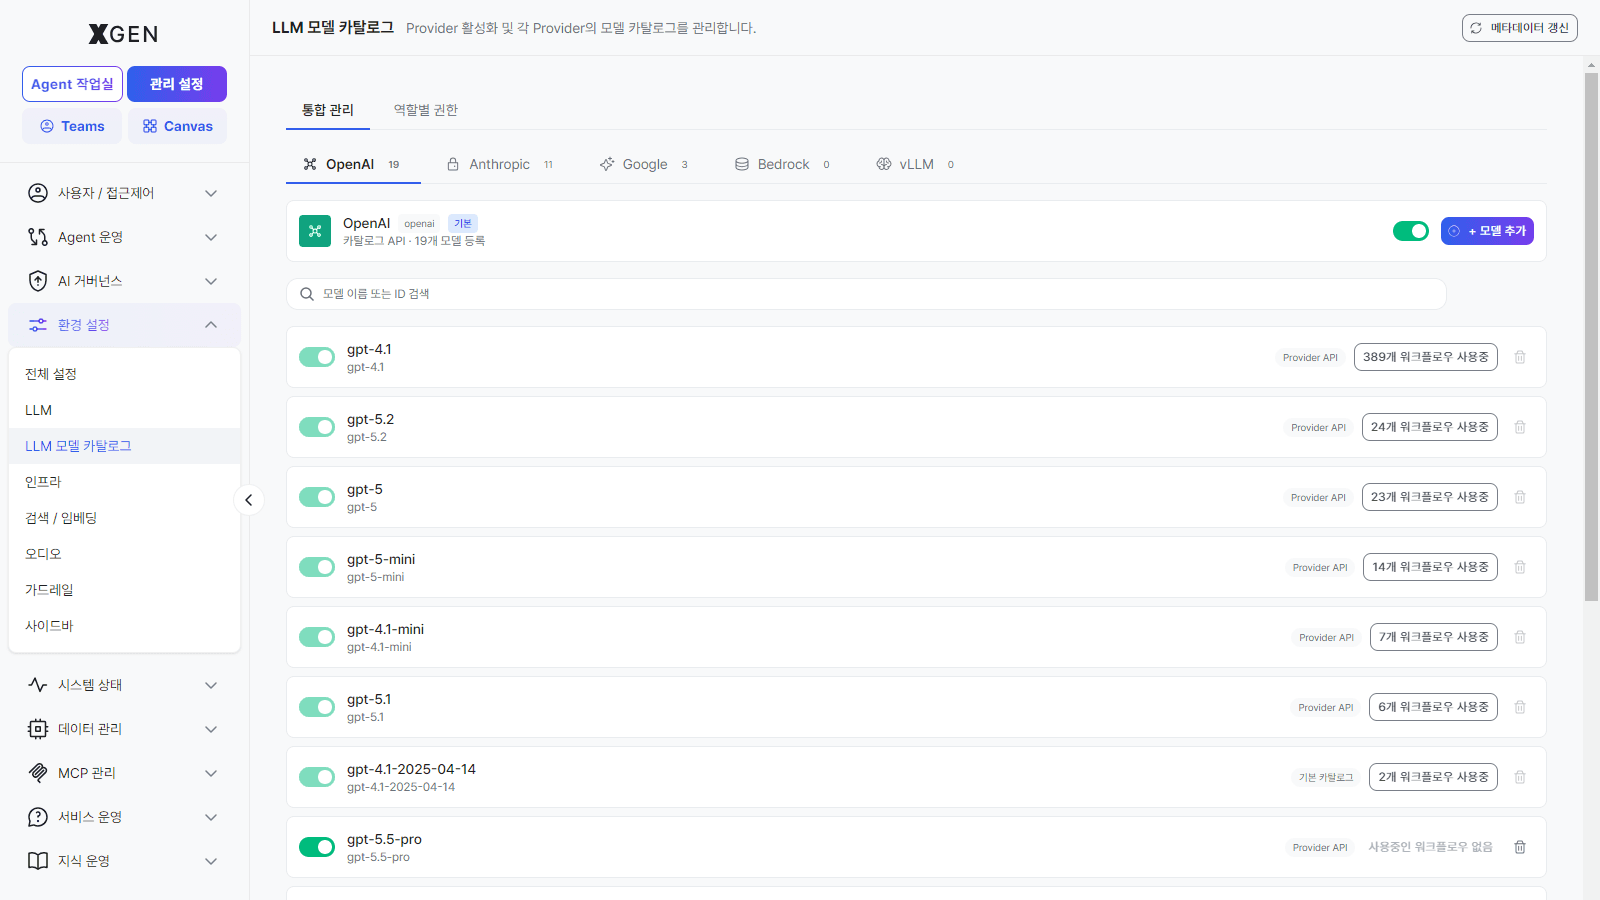This screenshot has width=1600, height=900.
Task: Expand the Agent 운영 section
Action: pyautogui.click(x=211, y=237)
